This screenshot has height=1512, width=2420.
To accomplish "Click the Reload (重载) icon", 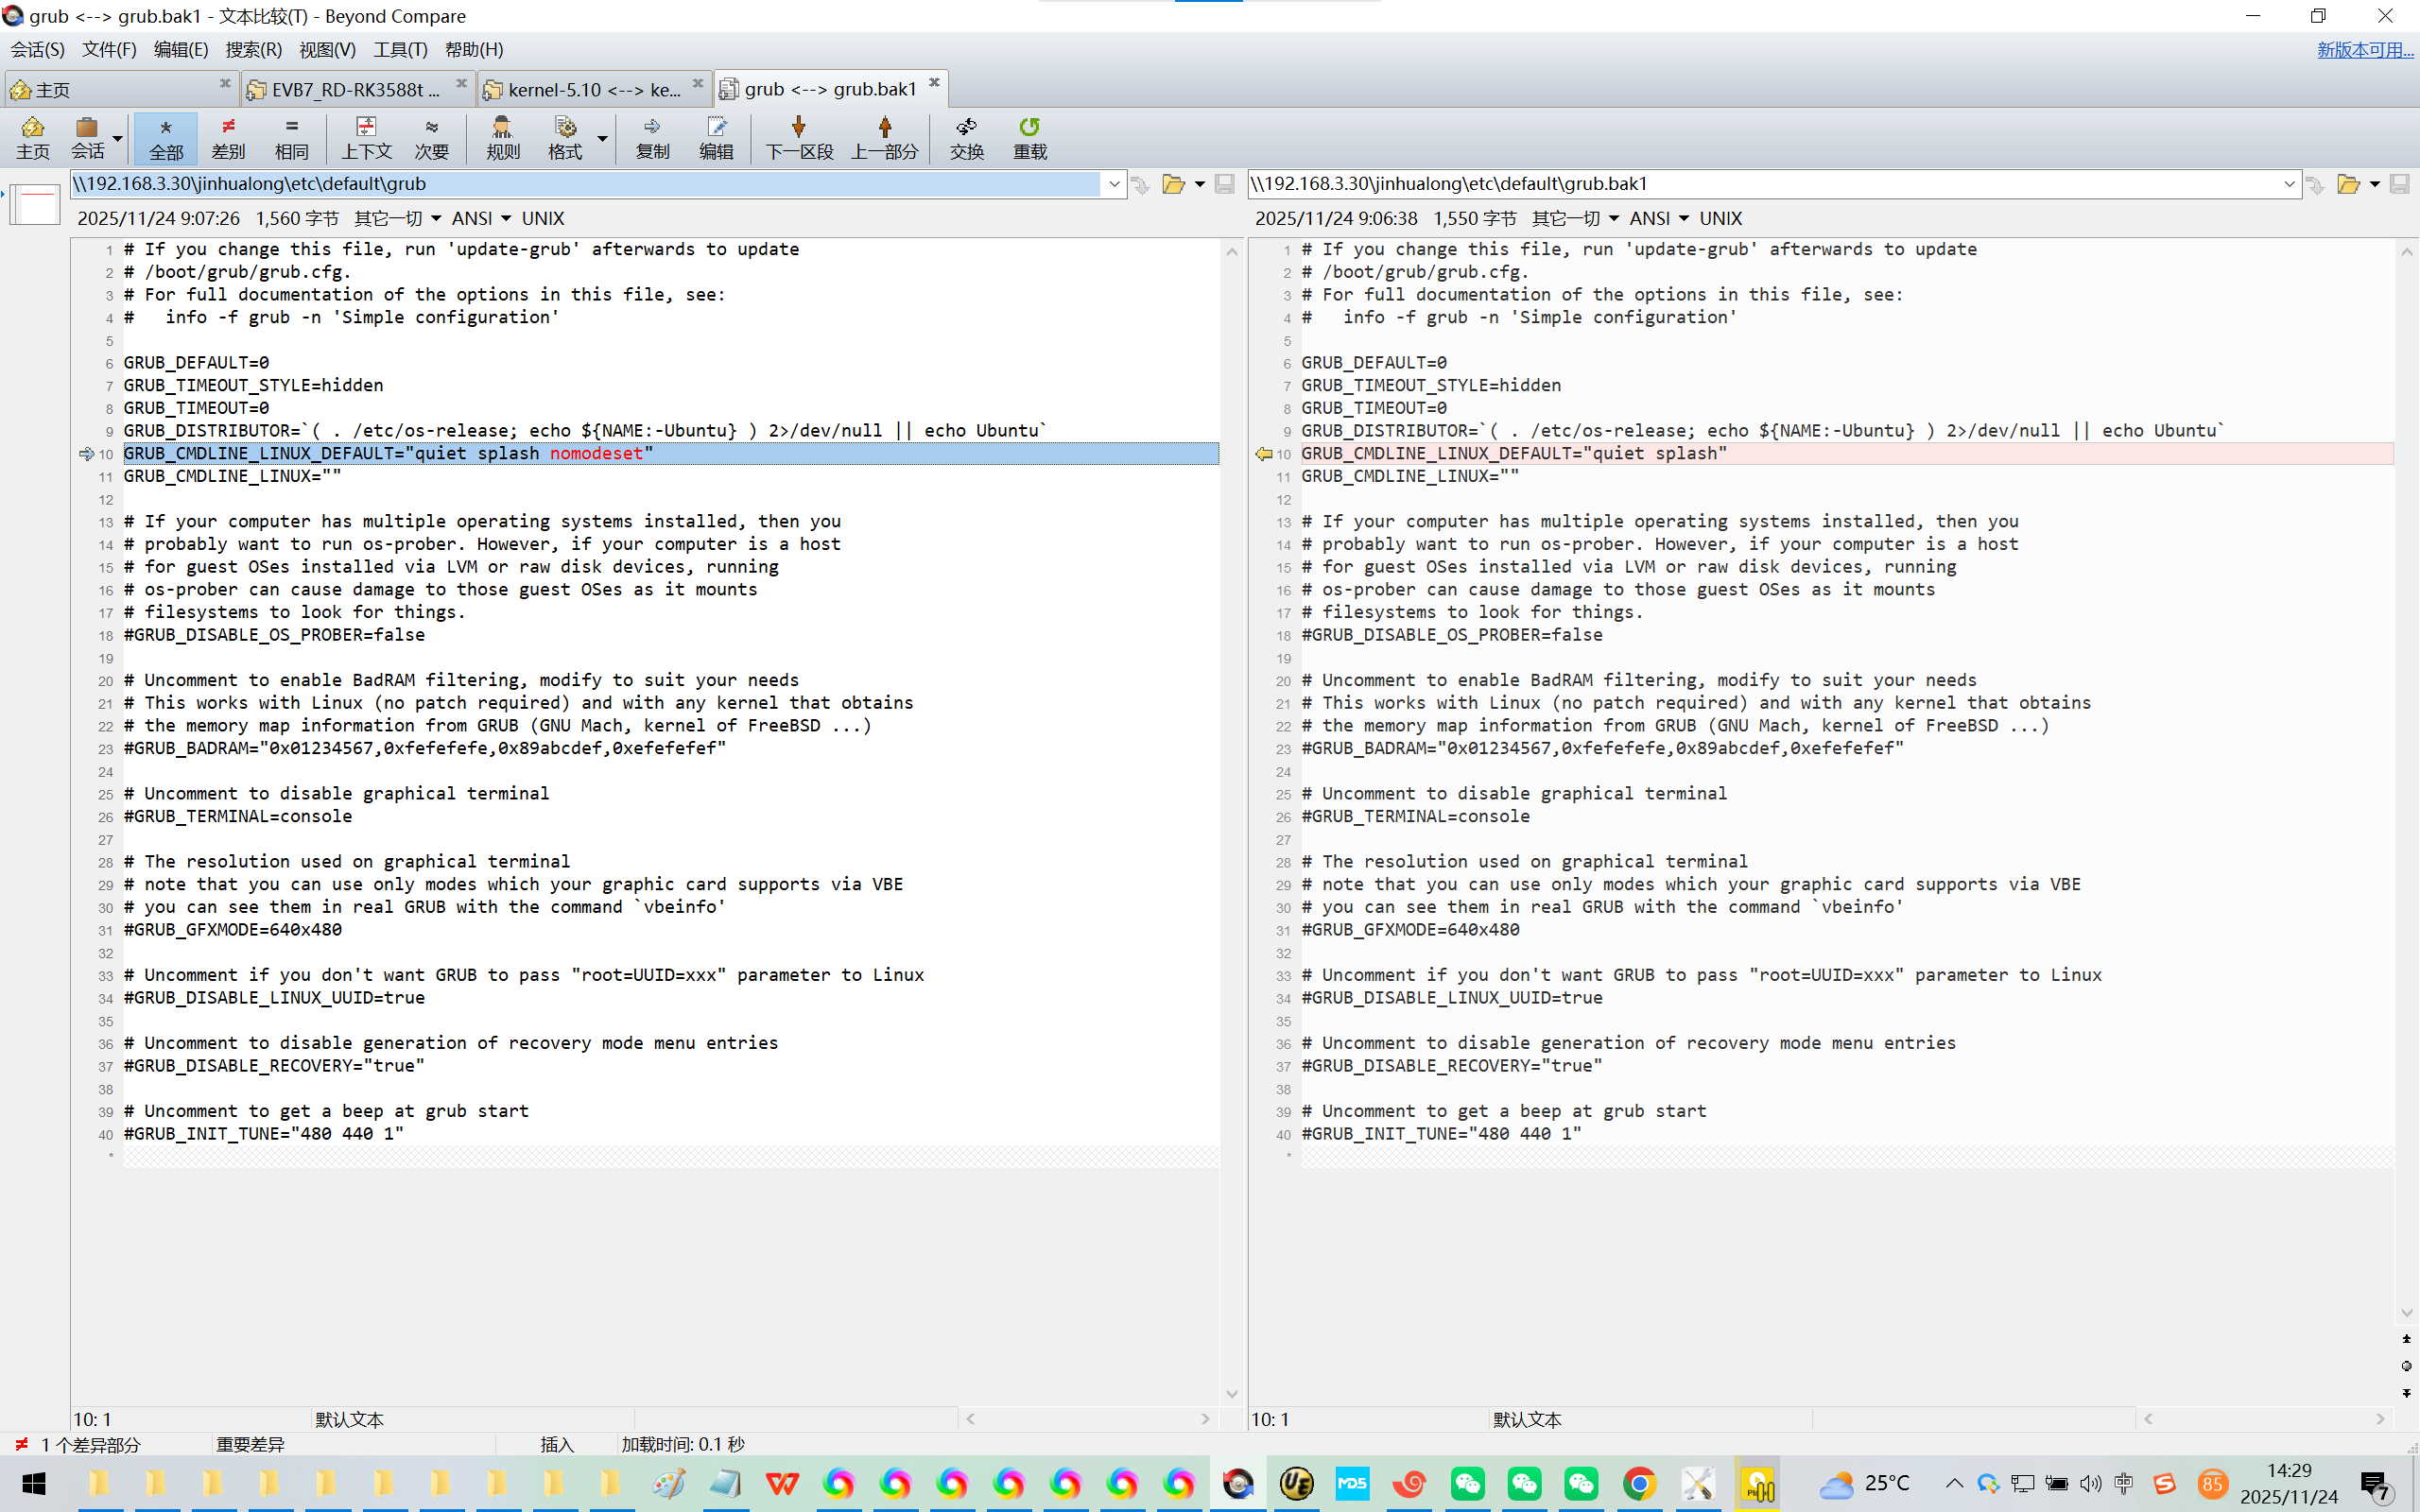I will pos(1029,137).
